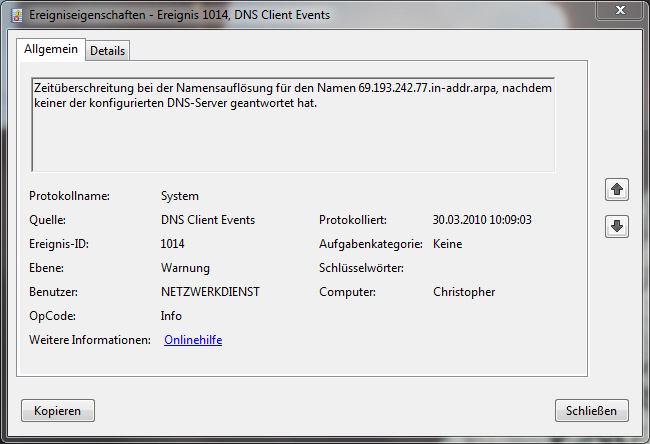
Task: Select the Allgemein tab
Action: tap(51, 49)
